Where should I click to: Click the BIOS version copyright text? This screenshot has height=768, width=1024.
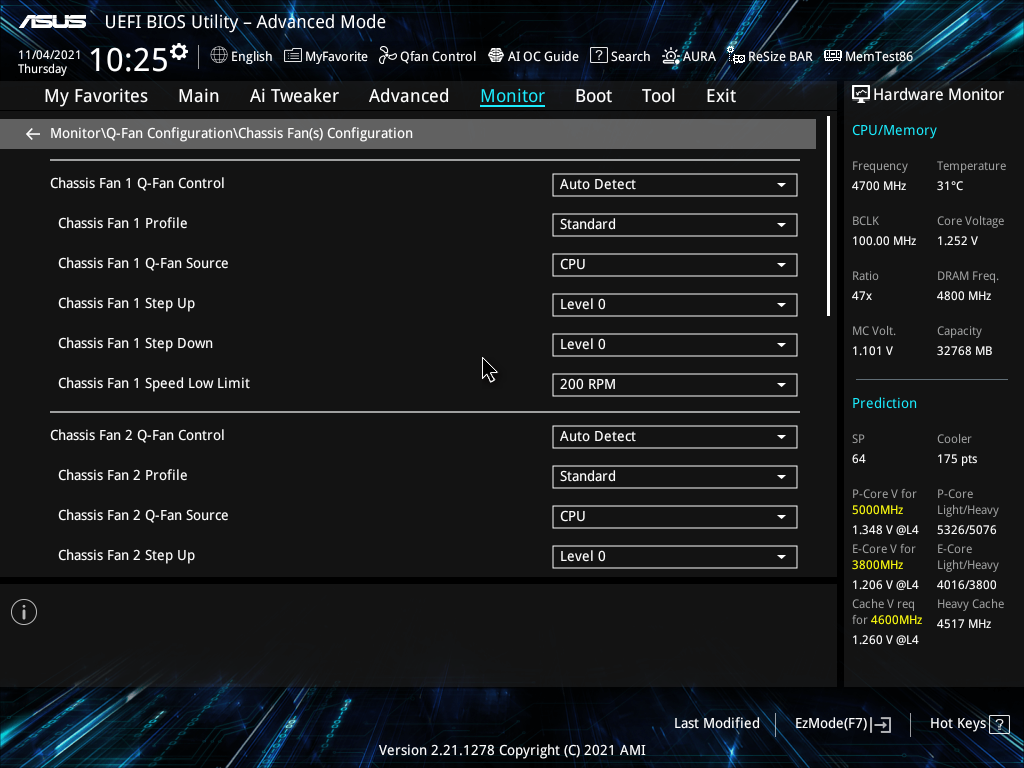512,750
